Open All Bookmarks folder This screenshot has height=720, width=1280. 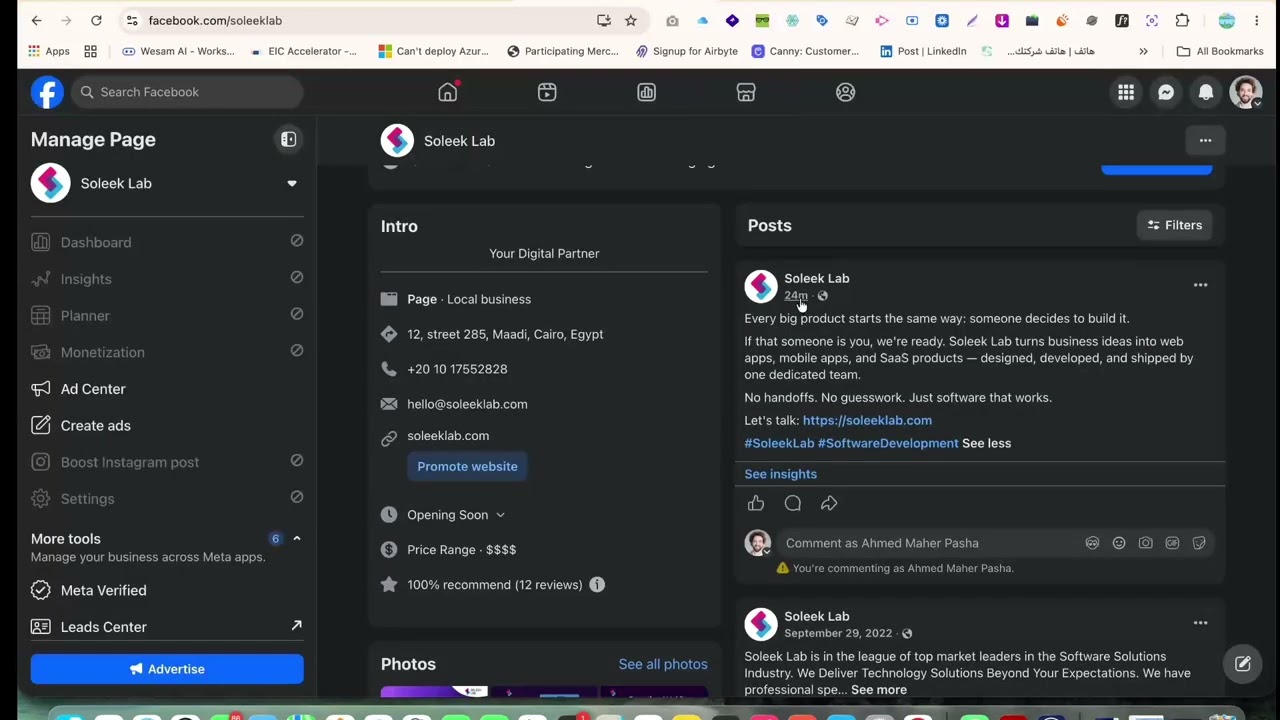1220,51
